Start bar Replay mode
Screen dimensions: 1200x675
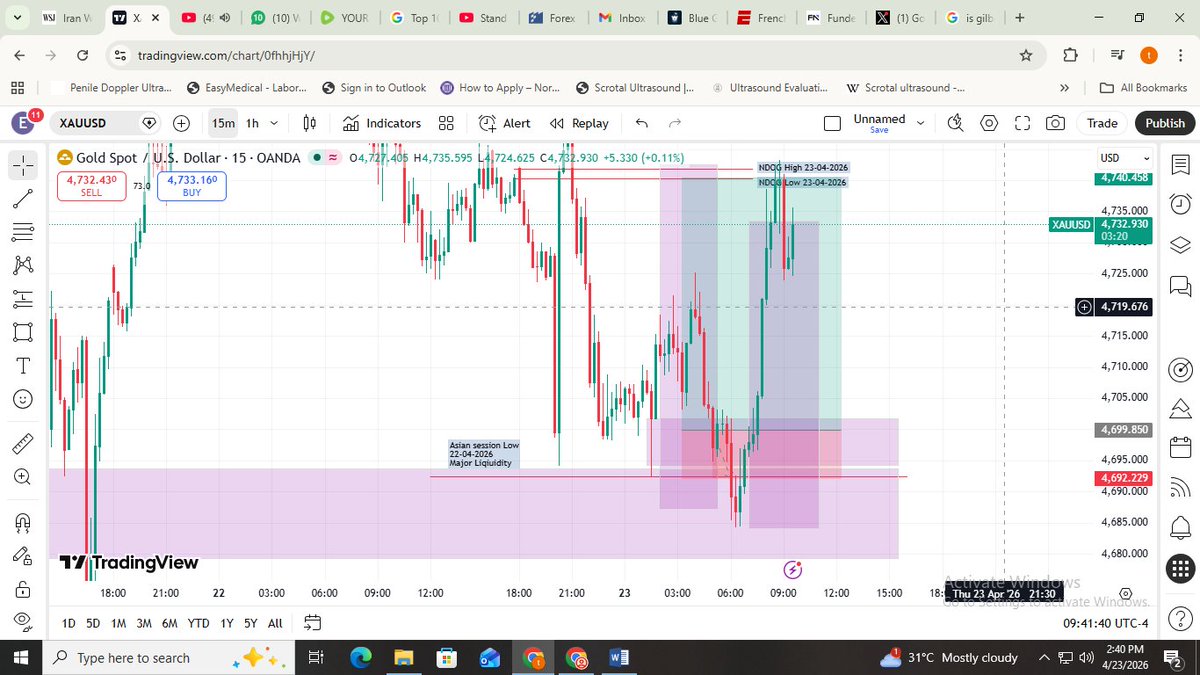579,123
